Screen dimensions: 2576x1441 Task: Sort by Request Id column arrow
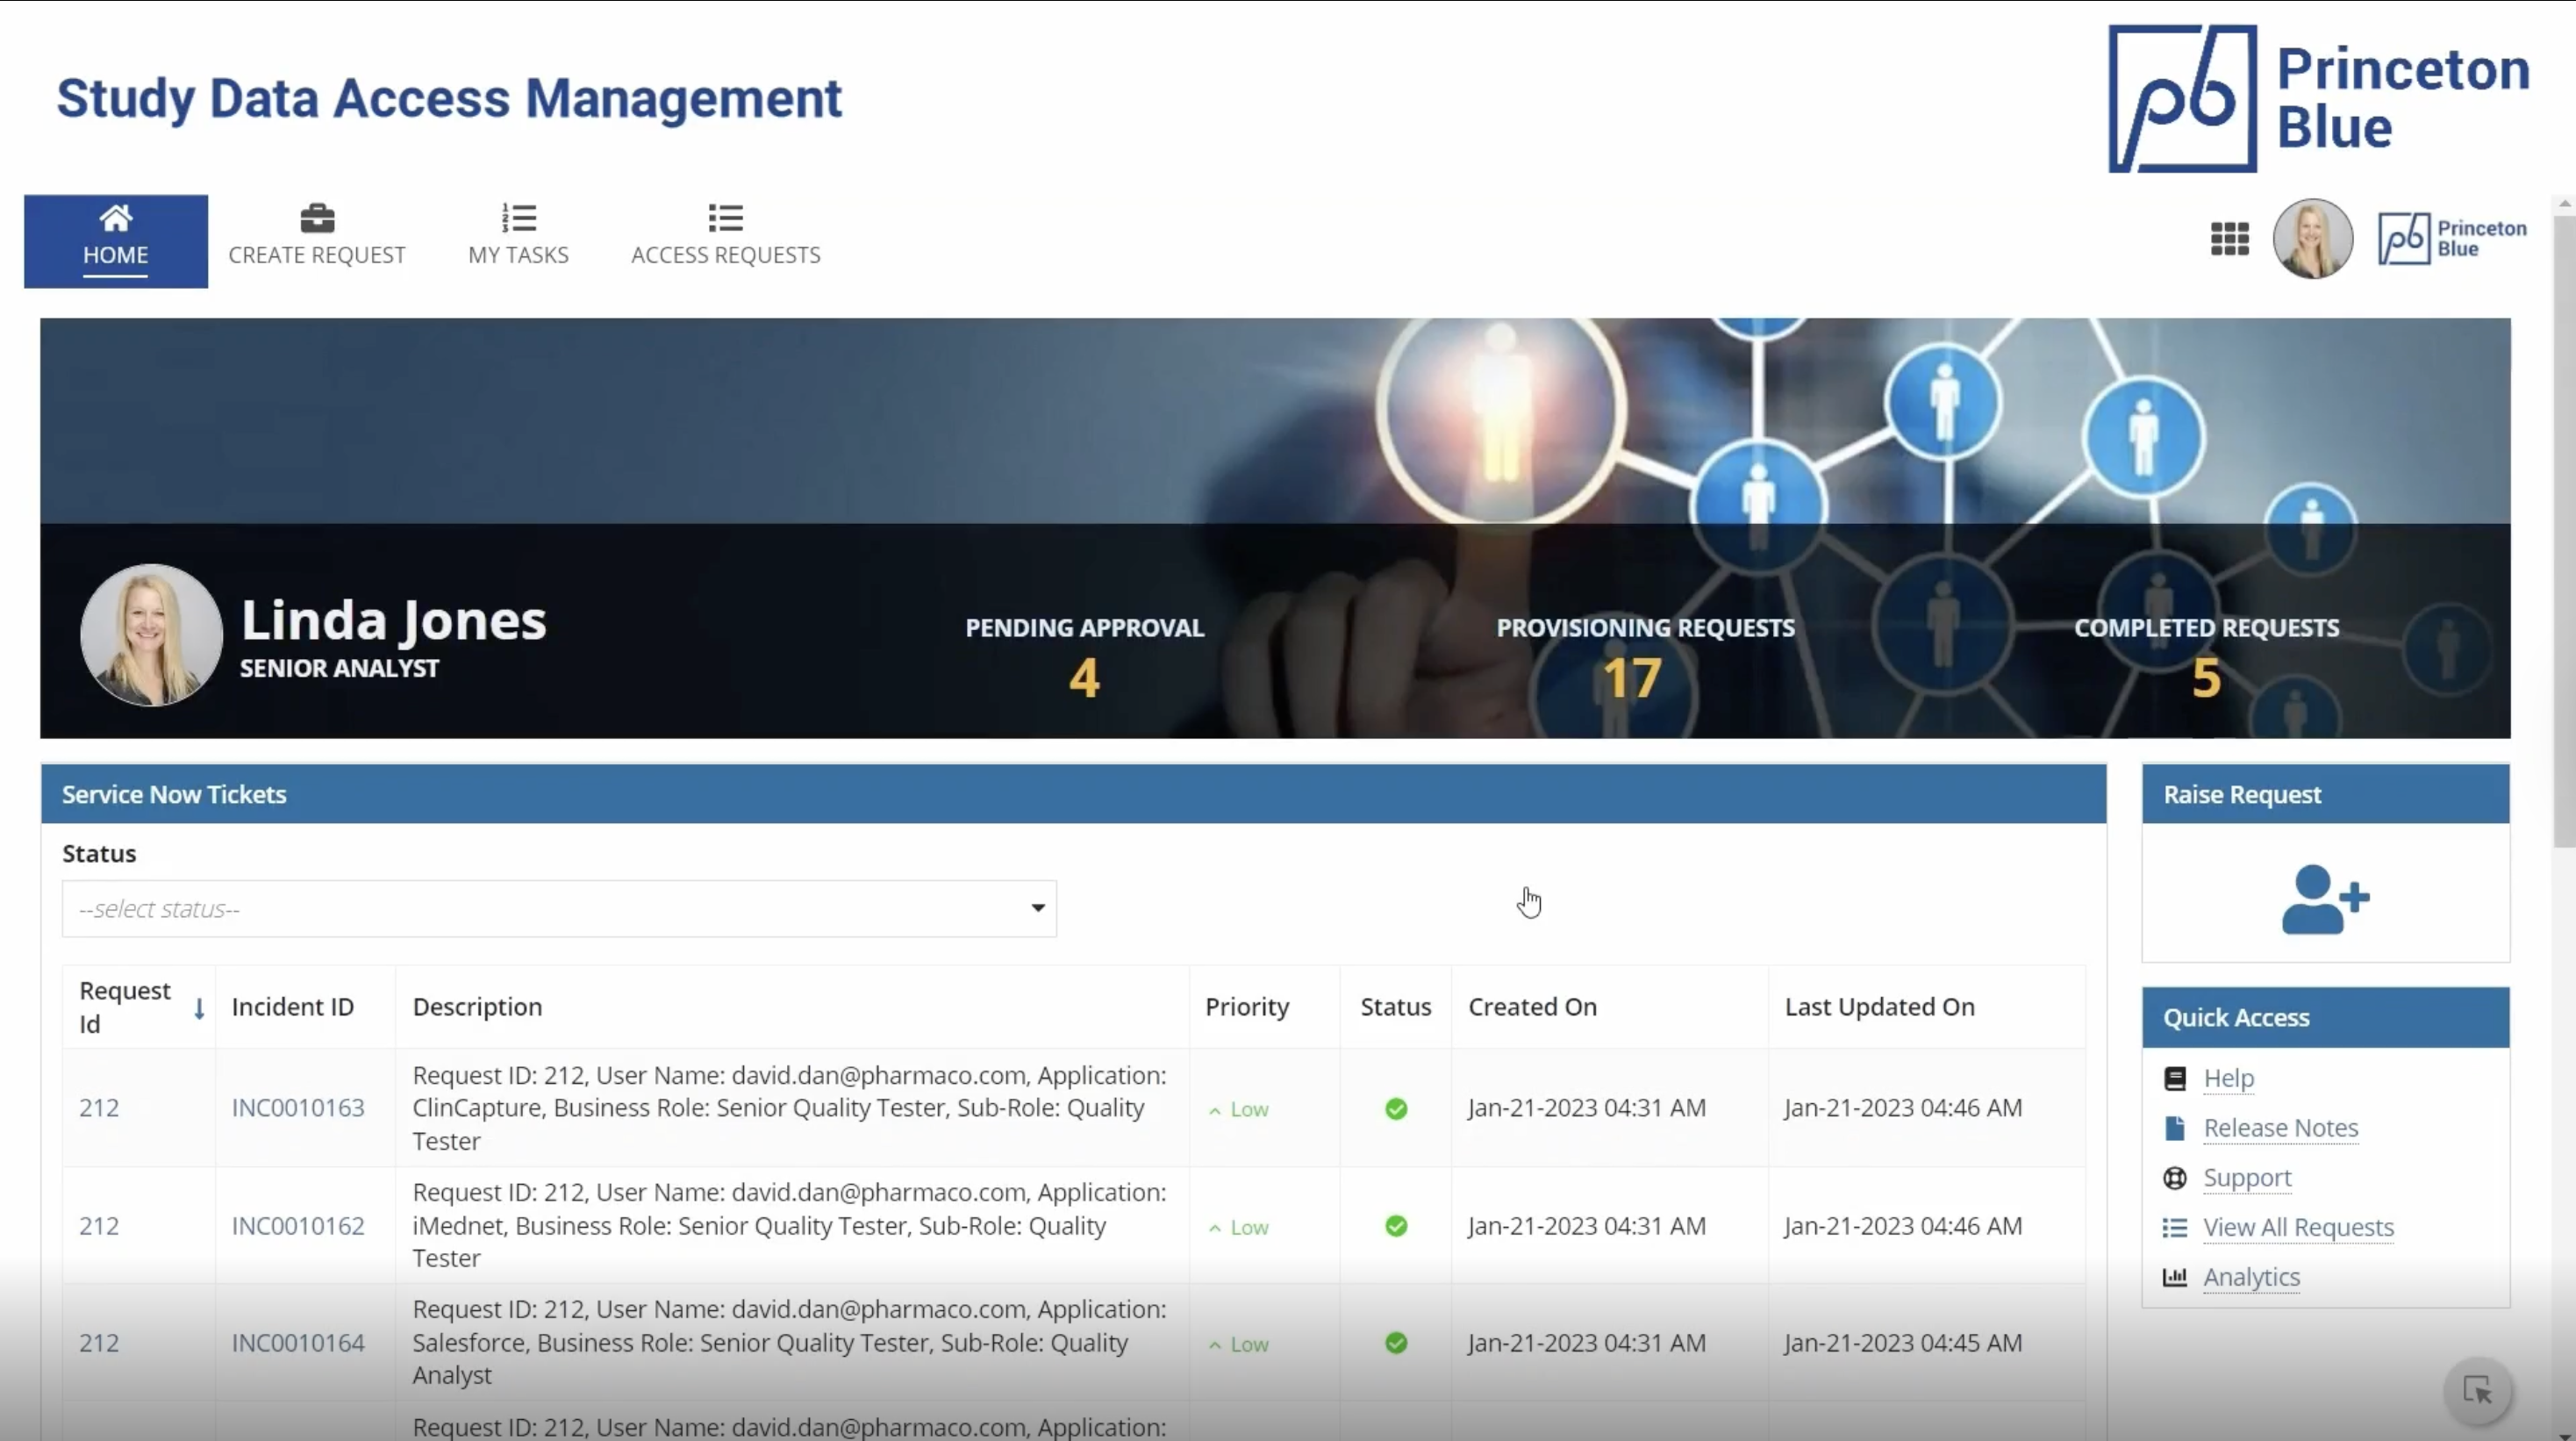click(199, 1008)
